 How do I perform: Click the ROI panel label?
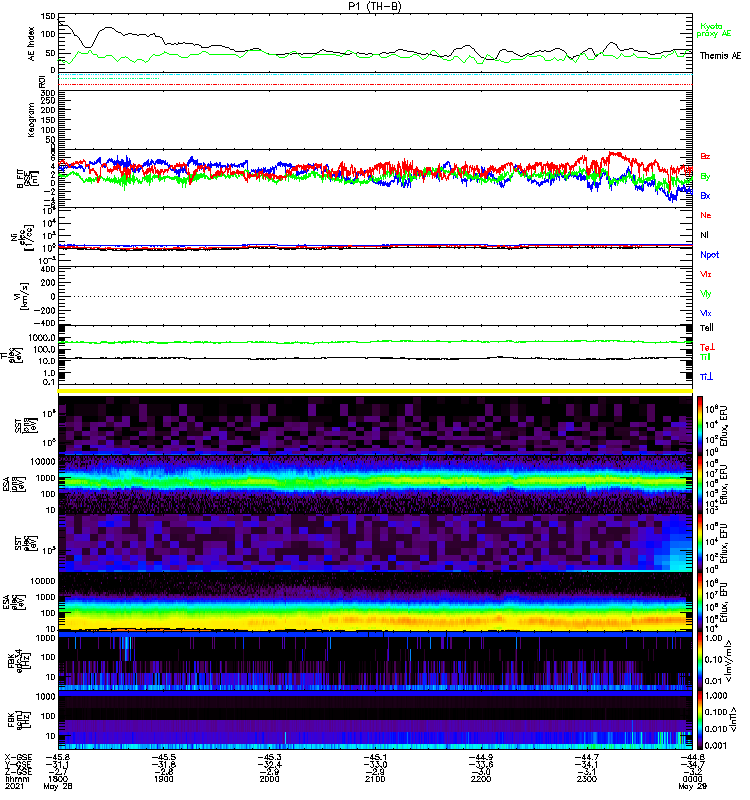[x=42, y=82]
